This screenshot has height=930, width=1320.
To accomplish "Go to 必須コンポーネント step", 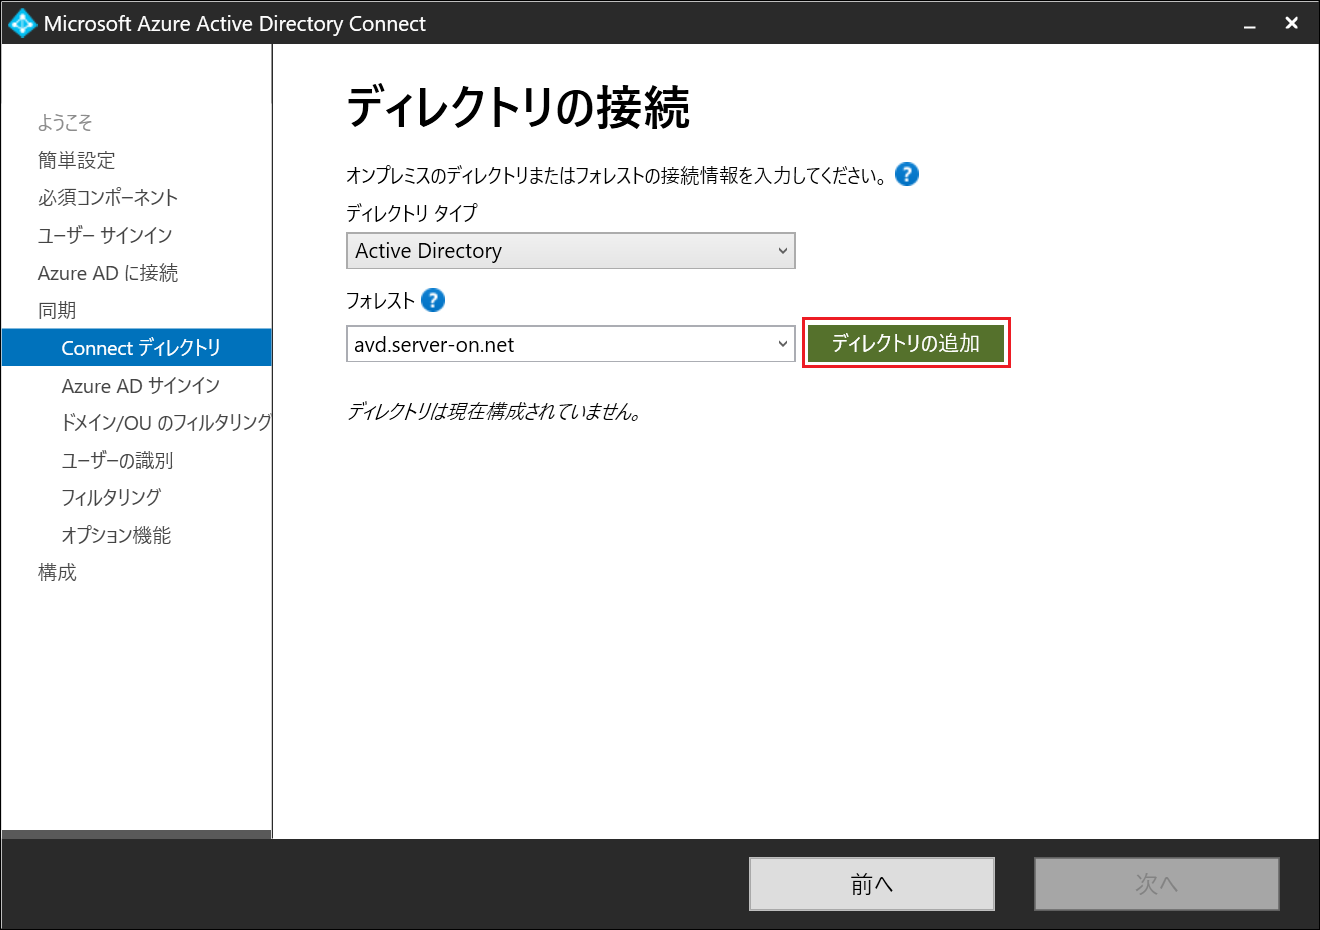I will click(x=108, y=197).
